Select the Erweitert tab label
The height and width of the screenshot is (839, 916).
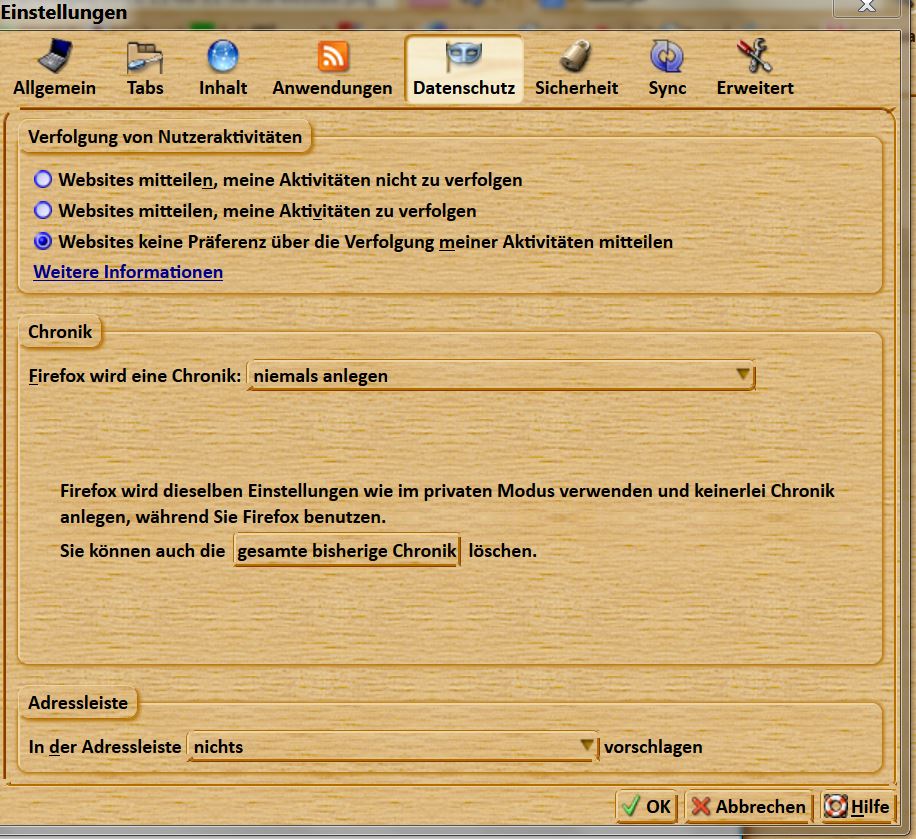click(x=755, y=88)
